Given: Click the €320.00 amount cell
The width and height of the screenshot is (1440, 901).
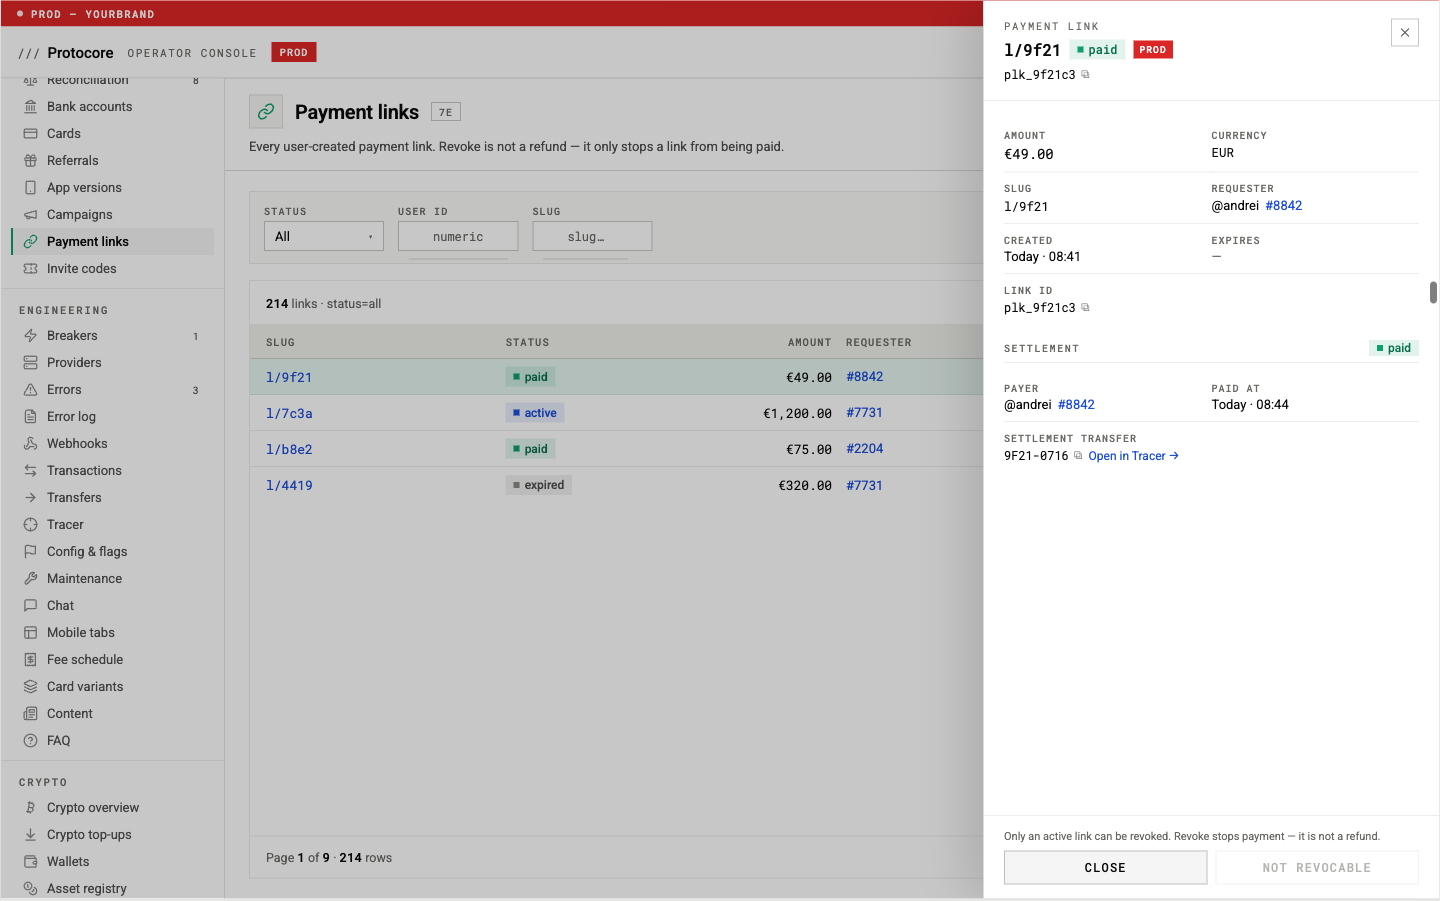Looking at the screenshot, I should 805,485.
